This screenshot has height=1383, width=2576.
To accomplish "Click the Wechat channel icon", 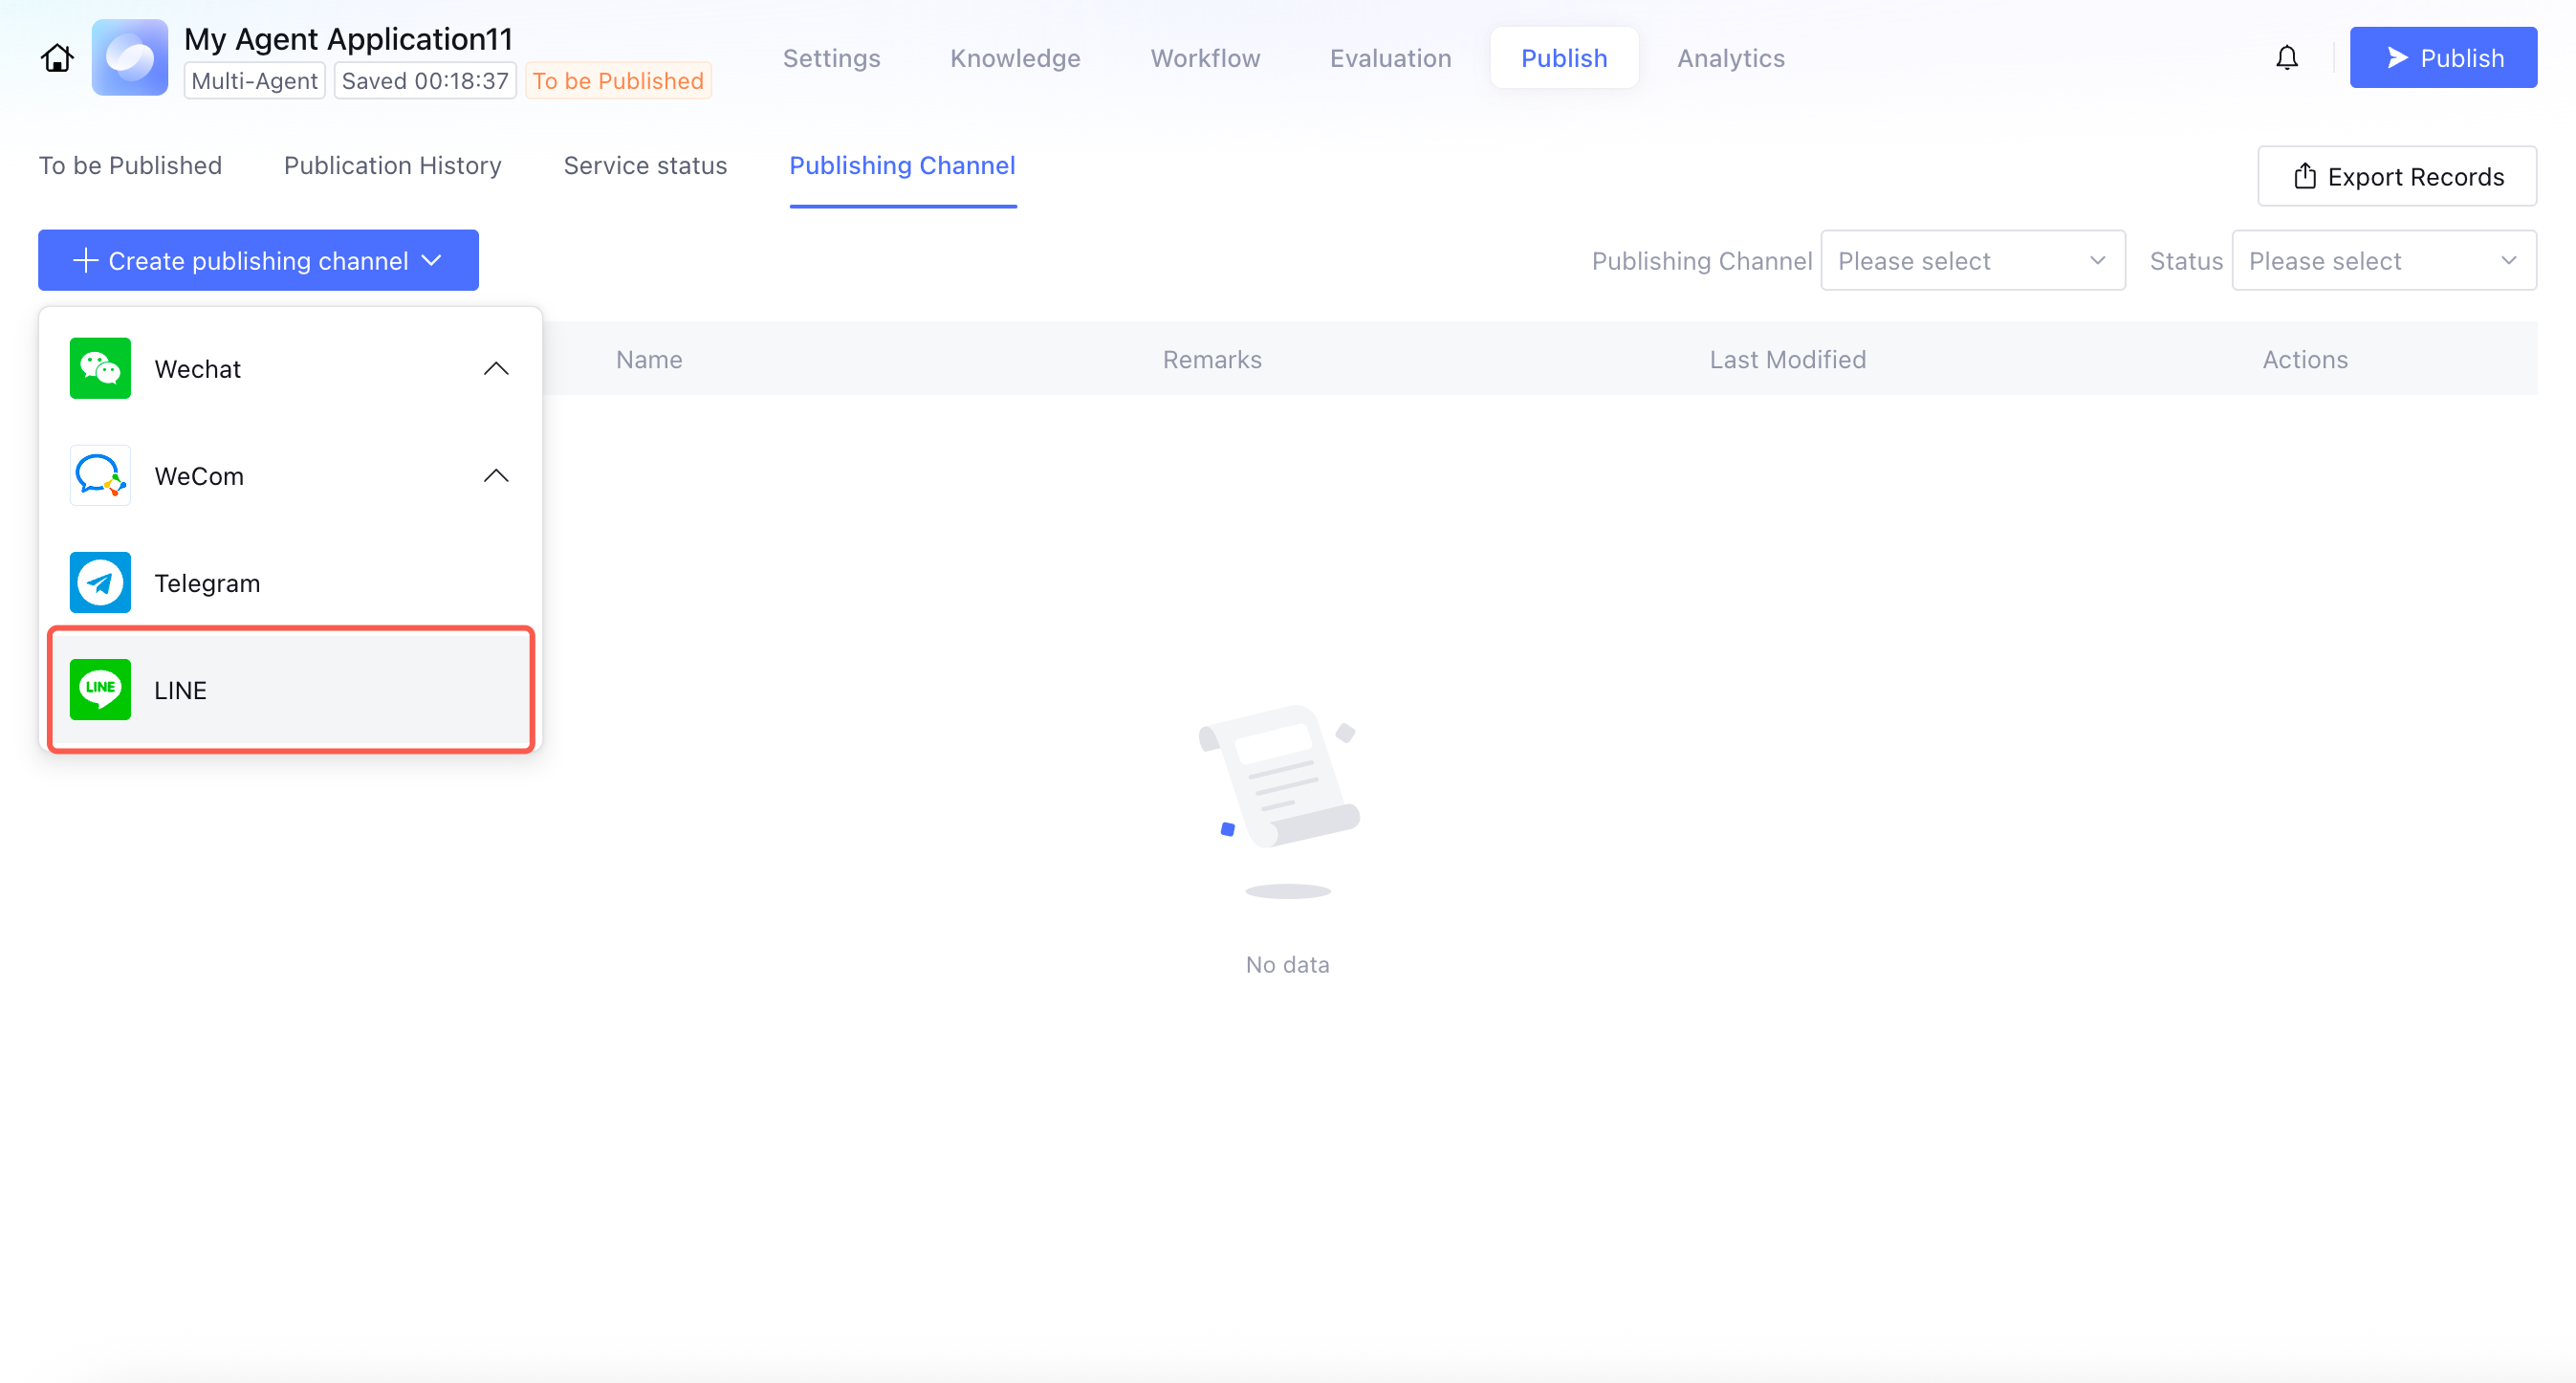I will (x=100, y=368).
